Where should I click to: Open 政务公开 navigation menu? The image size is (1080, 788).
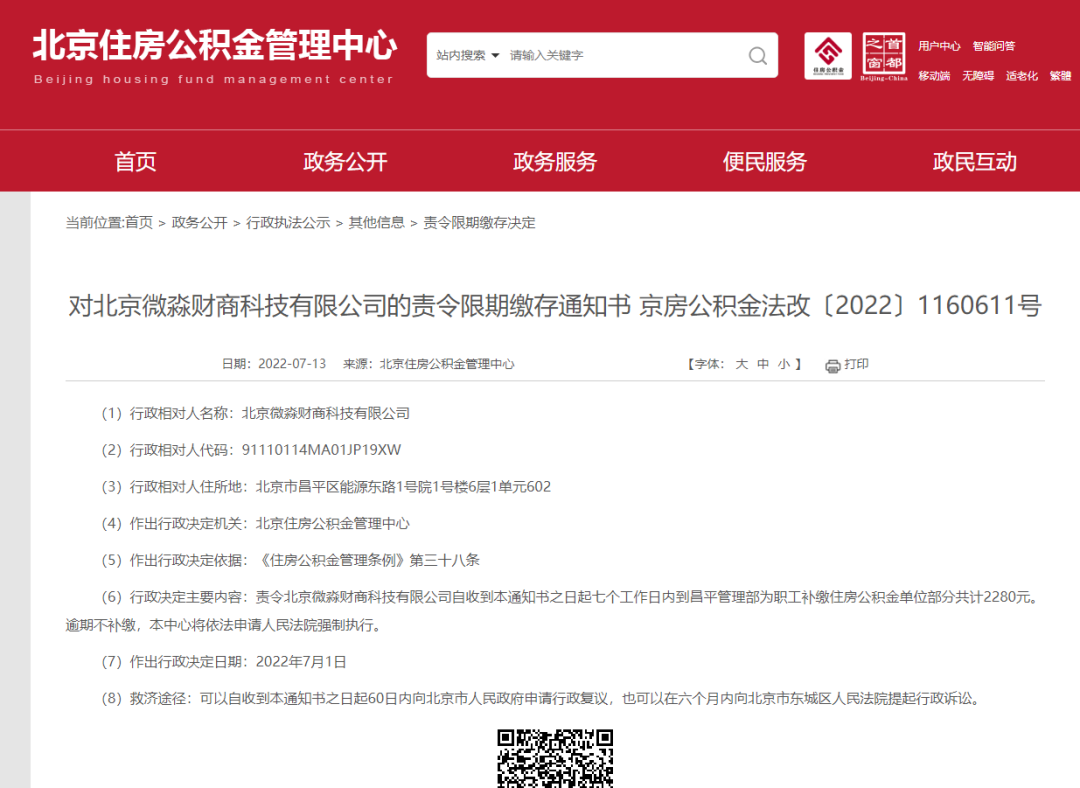[345, 161]
